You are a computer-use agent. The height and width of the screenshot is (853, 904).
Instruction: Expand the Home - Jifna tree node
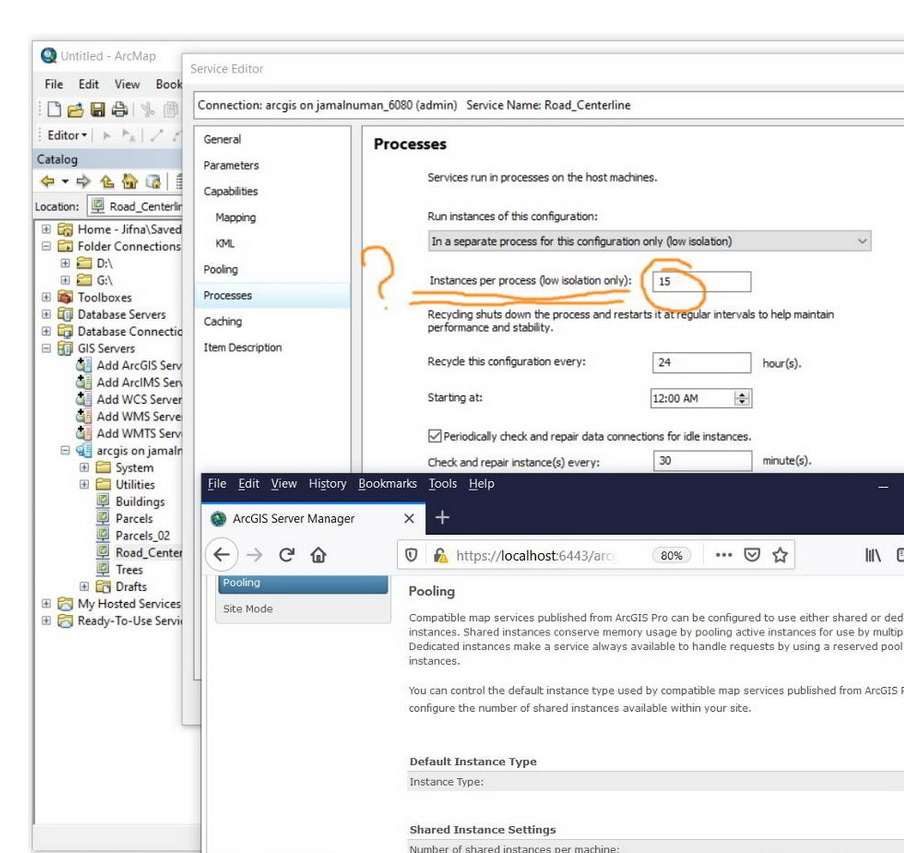[46, 229]
